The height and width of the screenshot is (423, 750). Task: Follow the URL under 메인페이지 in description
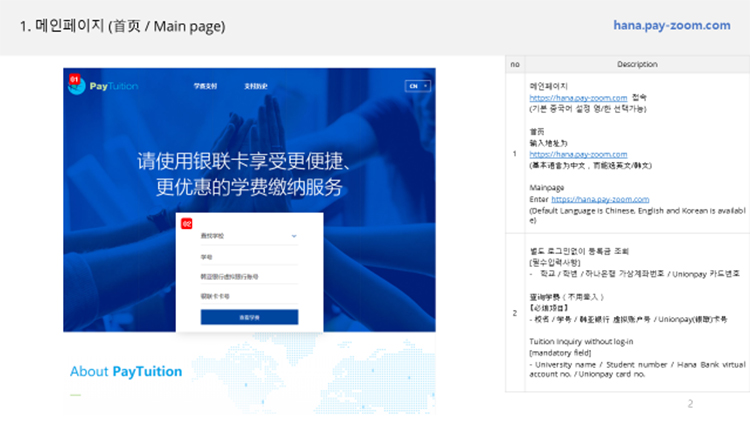(578, 97)
